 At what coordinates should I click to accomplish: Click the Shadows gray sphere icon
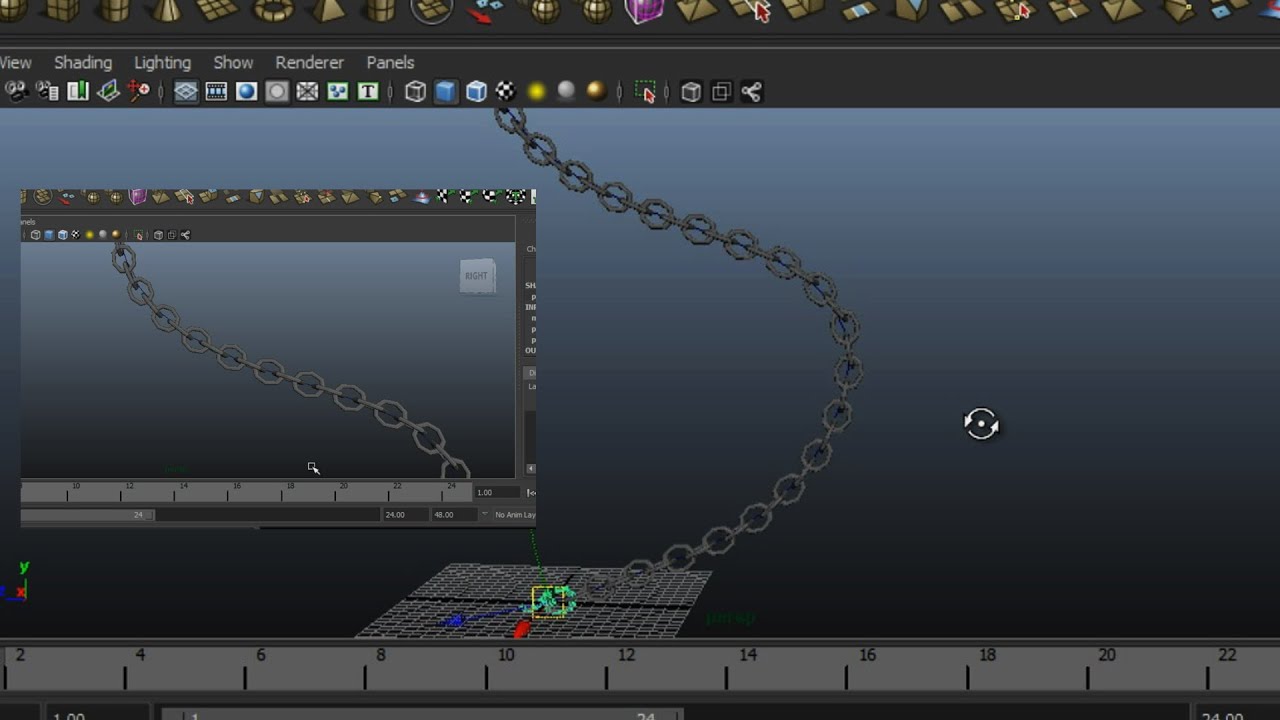pyautogui.click(x=566, y=92)
